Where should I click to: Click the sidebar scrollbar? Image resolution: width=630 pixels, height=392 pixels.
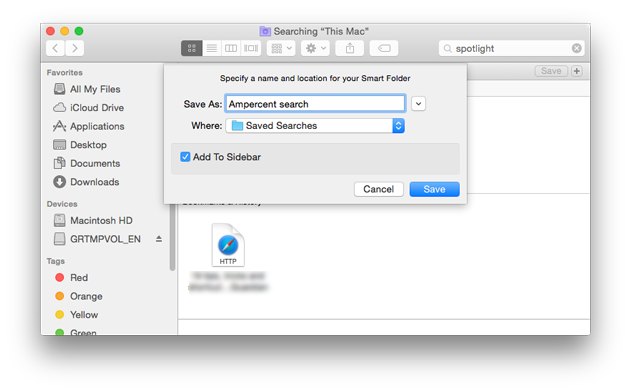[x=172, y=237]
